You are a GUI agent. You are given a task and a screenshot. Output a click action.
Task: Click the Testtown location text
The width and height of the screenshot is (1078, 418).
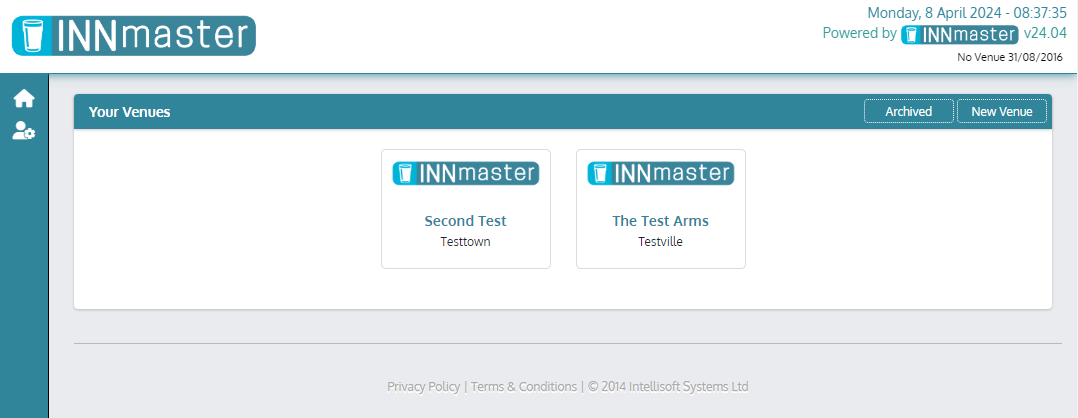coord(465,242)
